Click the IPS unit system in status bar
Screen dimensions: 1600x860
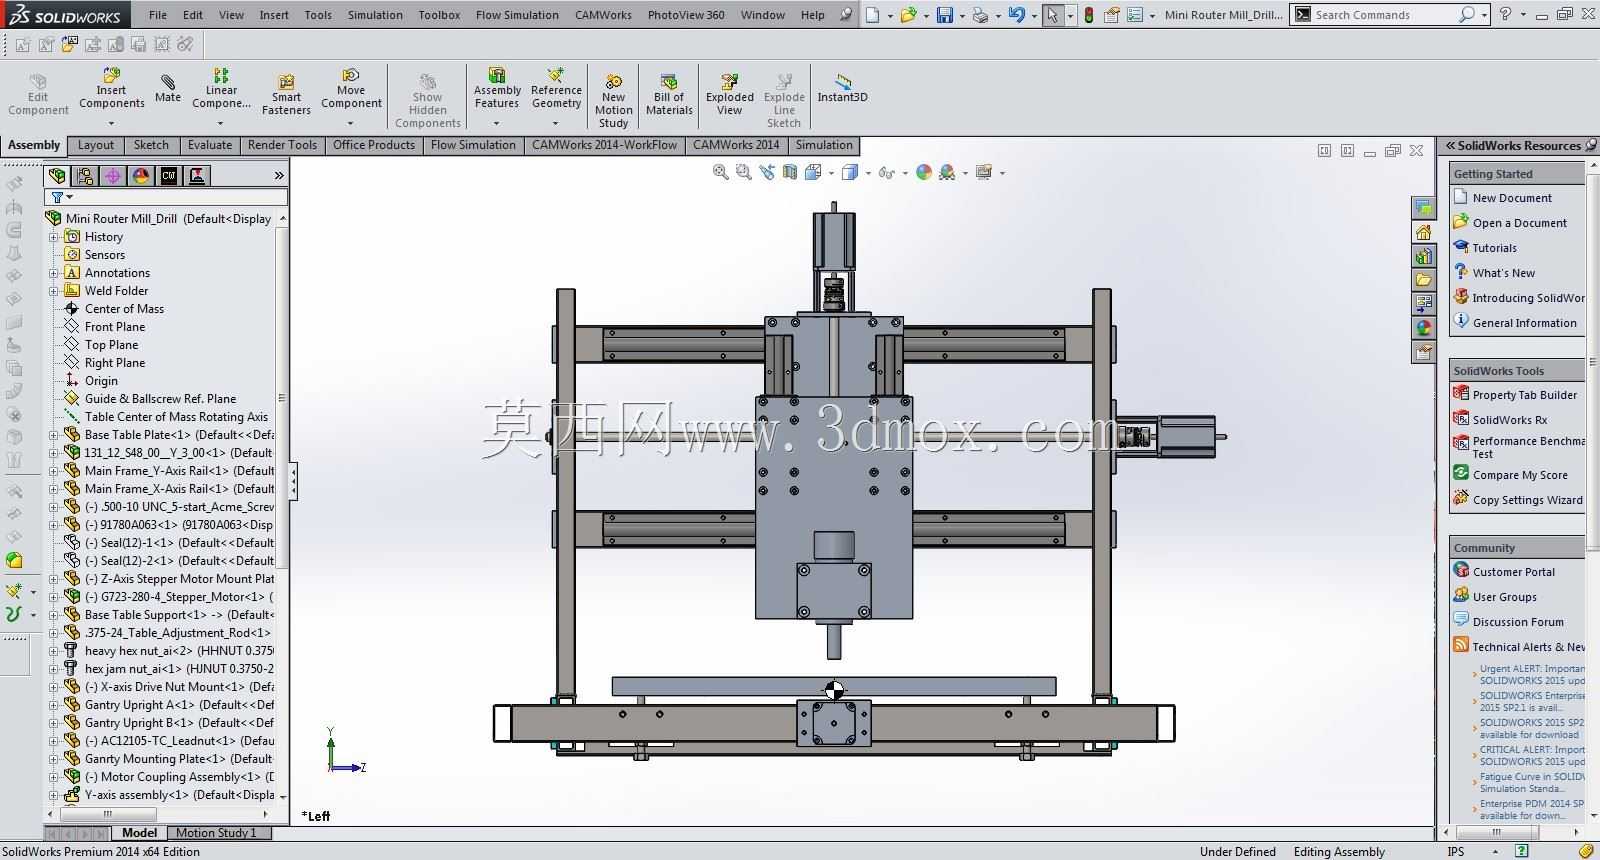pyautogui.click(x=1456, y=852)
